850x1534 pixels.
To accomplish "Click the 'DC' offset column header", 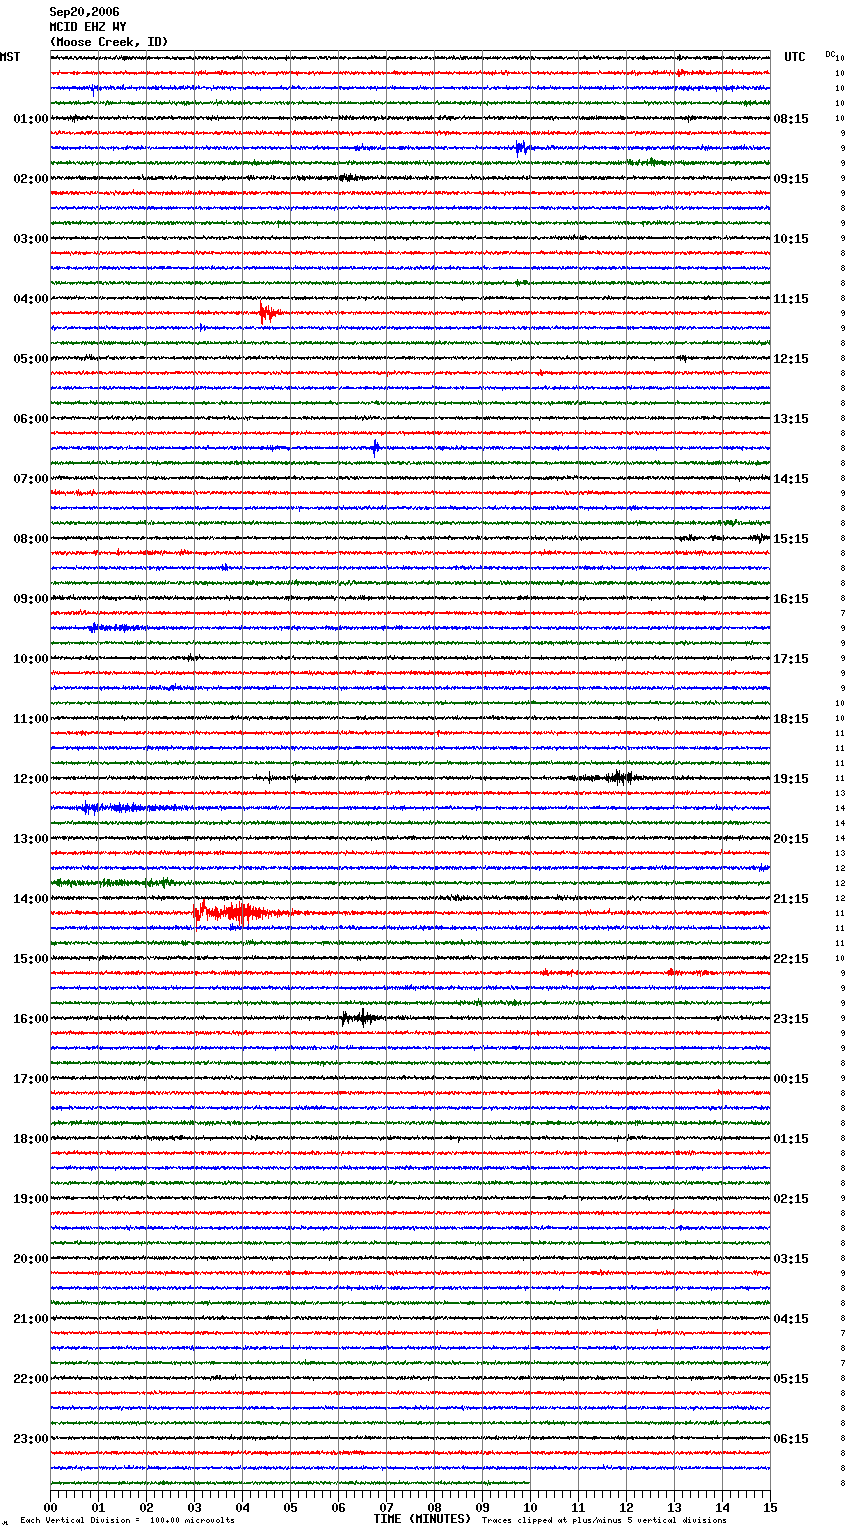I will [x=830, y=54].
